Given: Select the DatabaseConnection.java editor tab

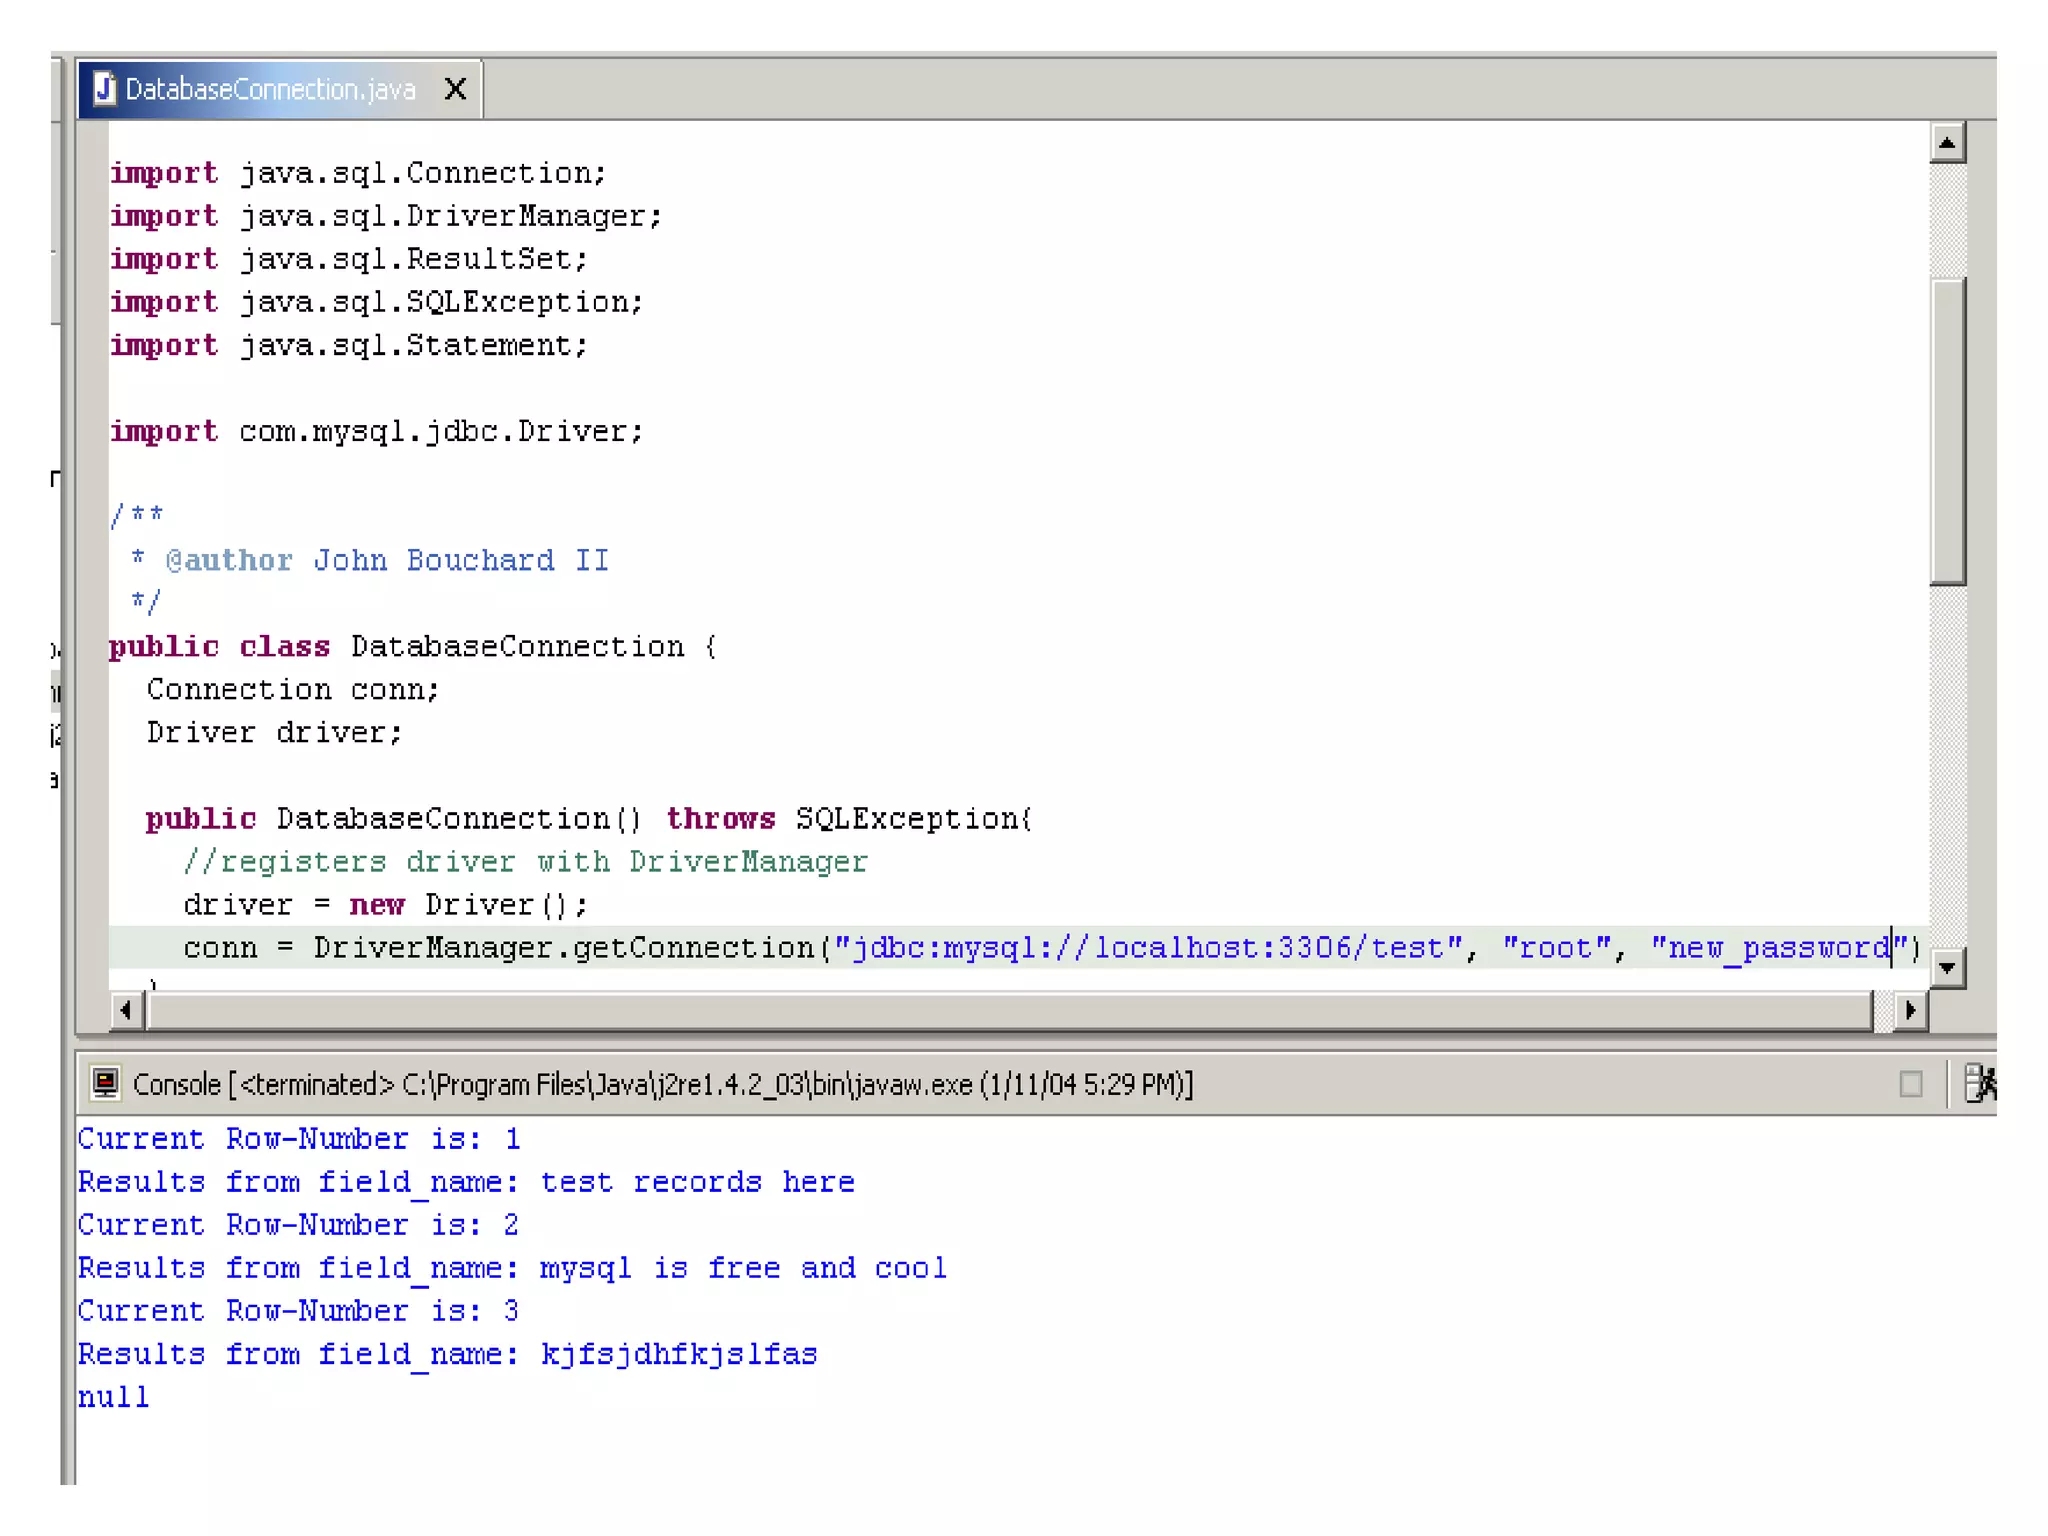Looking at the screenshot, I should (270, 90).
